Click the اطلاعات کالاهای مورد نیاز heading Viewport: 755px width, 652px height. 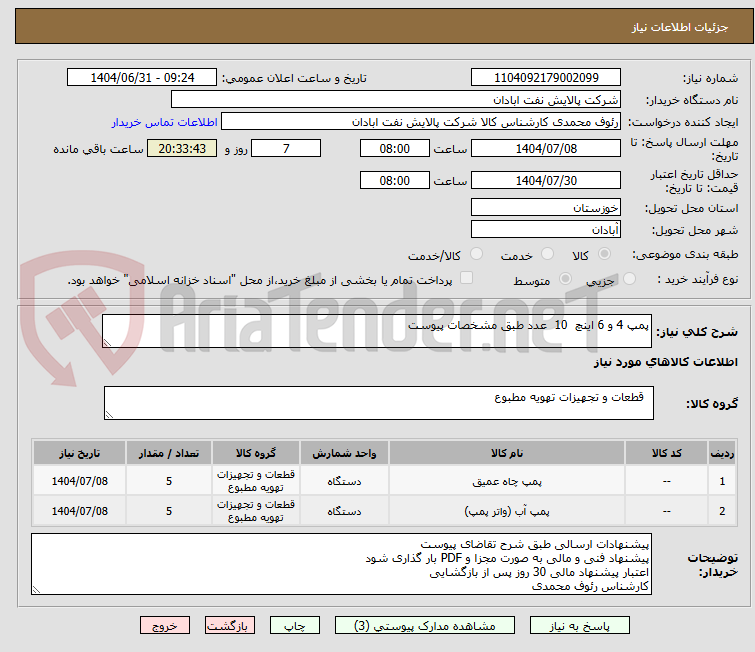pyautogui.click(x=665, y=362)
